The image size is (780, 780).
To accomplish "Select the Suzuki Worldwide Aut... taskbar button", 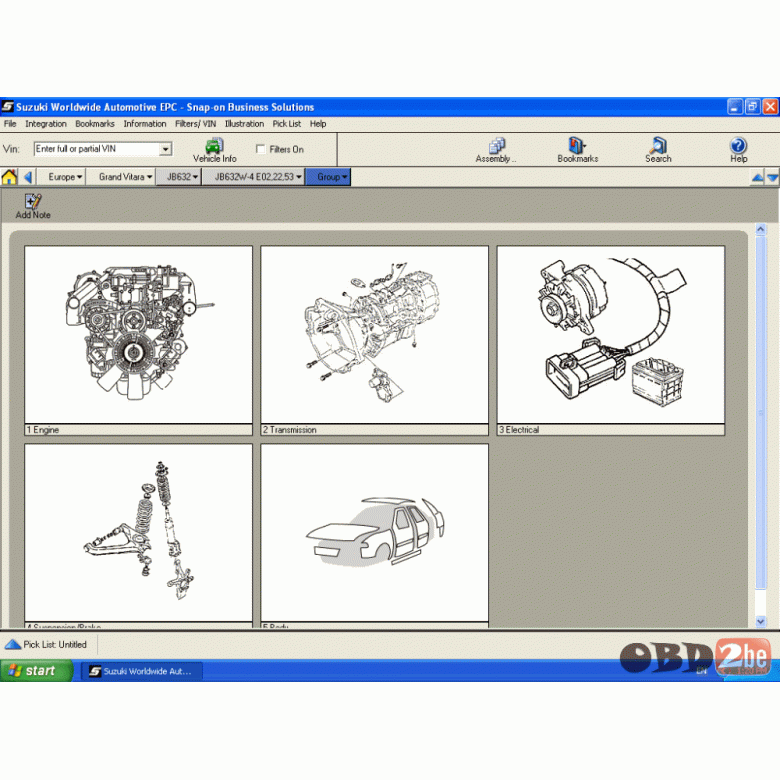I will [x=142, y=671].
